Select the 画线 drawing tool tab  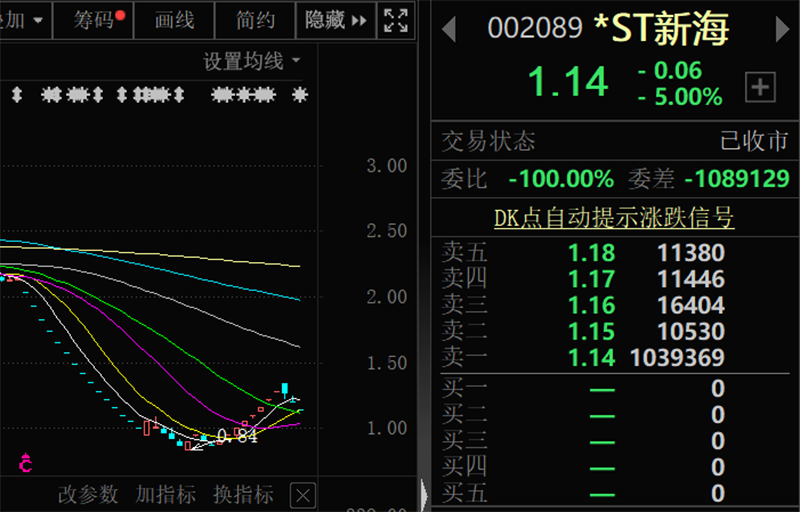[x=175, y=20]
